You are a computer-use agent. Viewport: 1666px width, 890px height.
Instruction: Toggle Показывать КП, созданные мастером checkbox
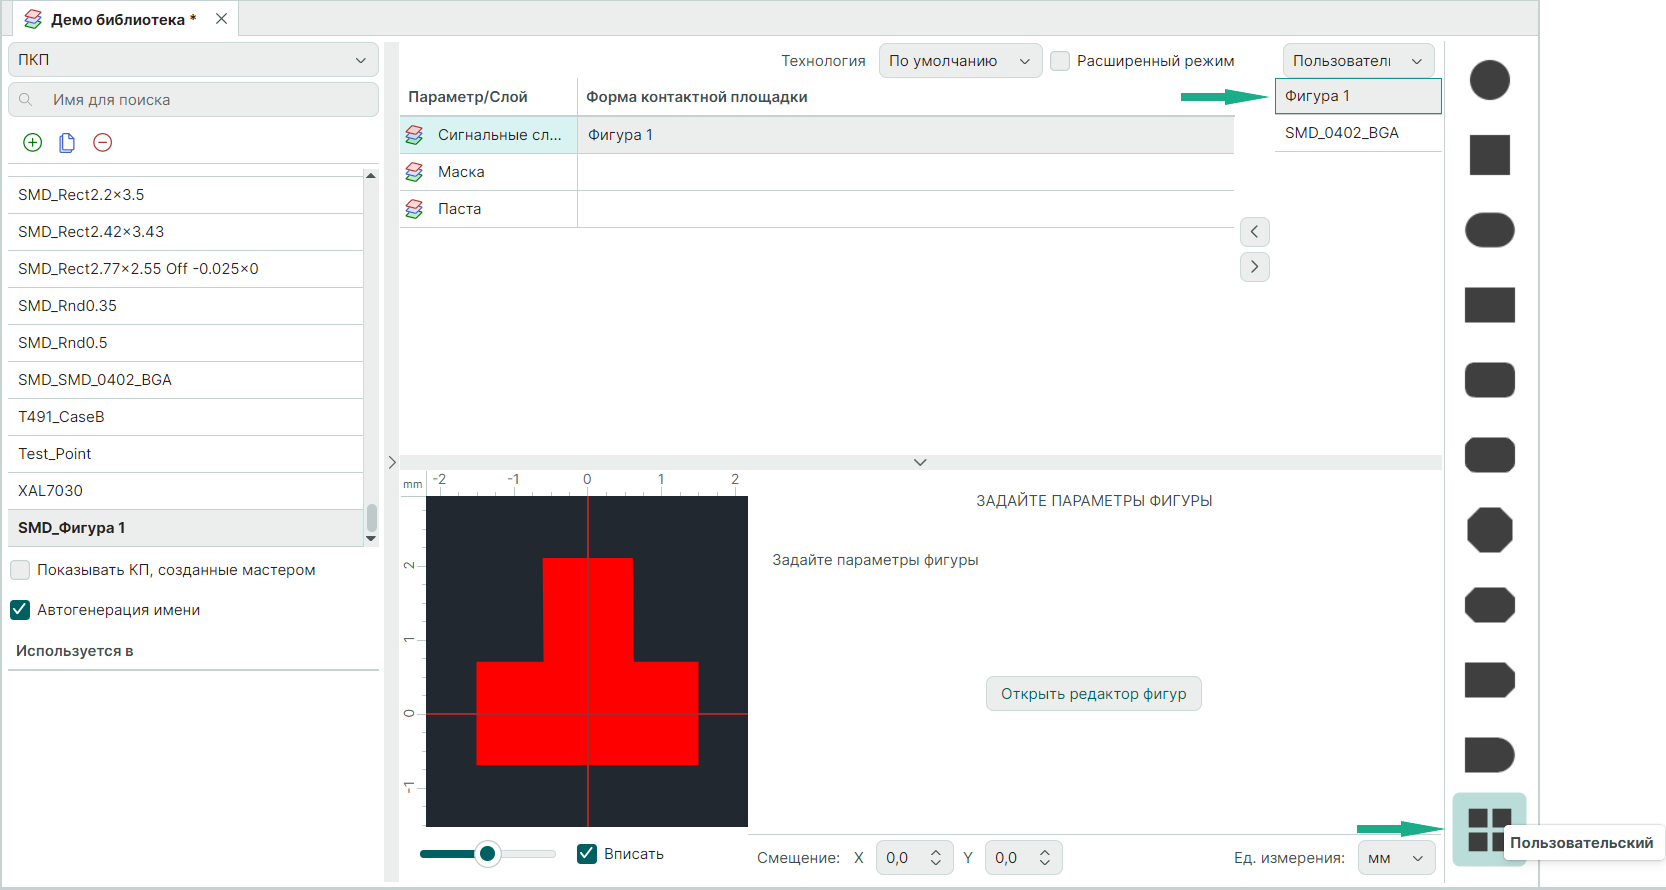pyautogui.click(x=20, y=570)
